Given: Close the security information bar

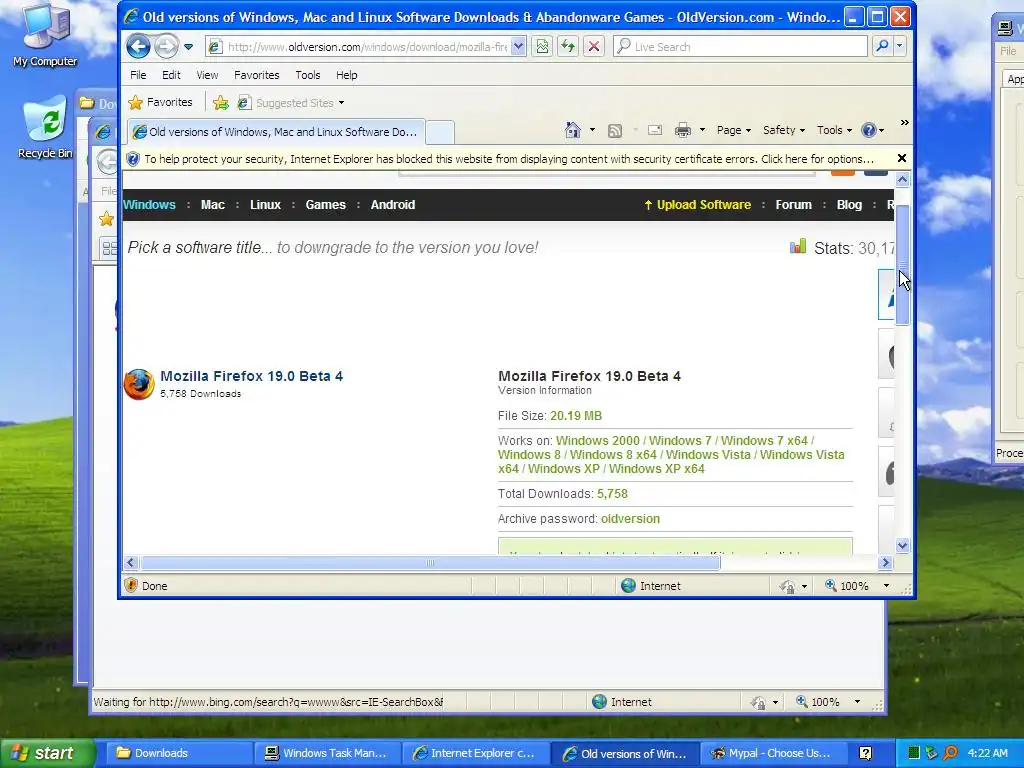Looking at the screenshot, I should [902, 158].
